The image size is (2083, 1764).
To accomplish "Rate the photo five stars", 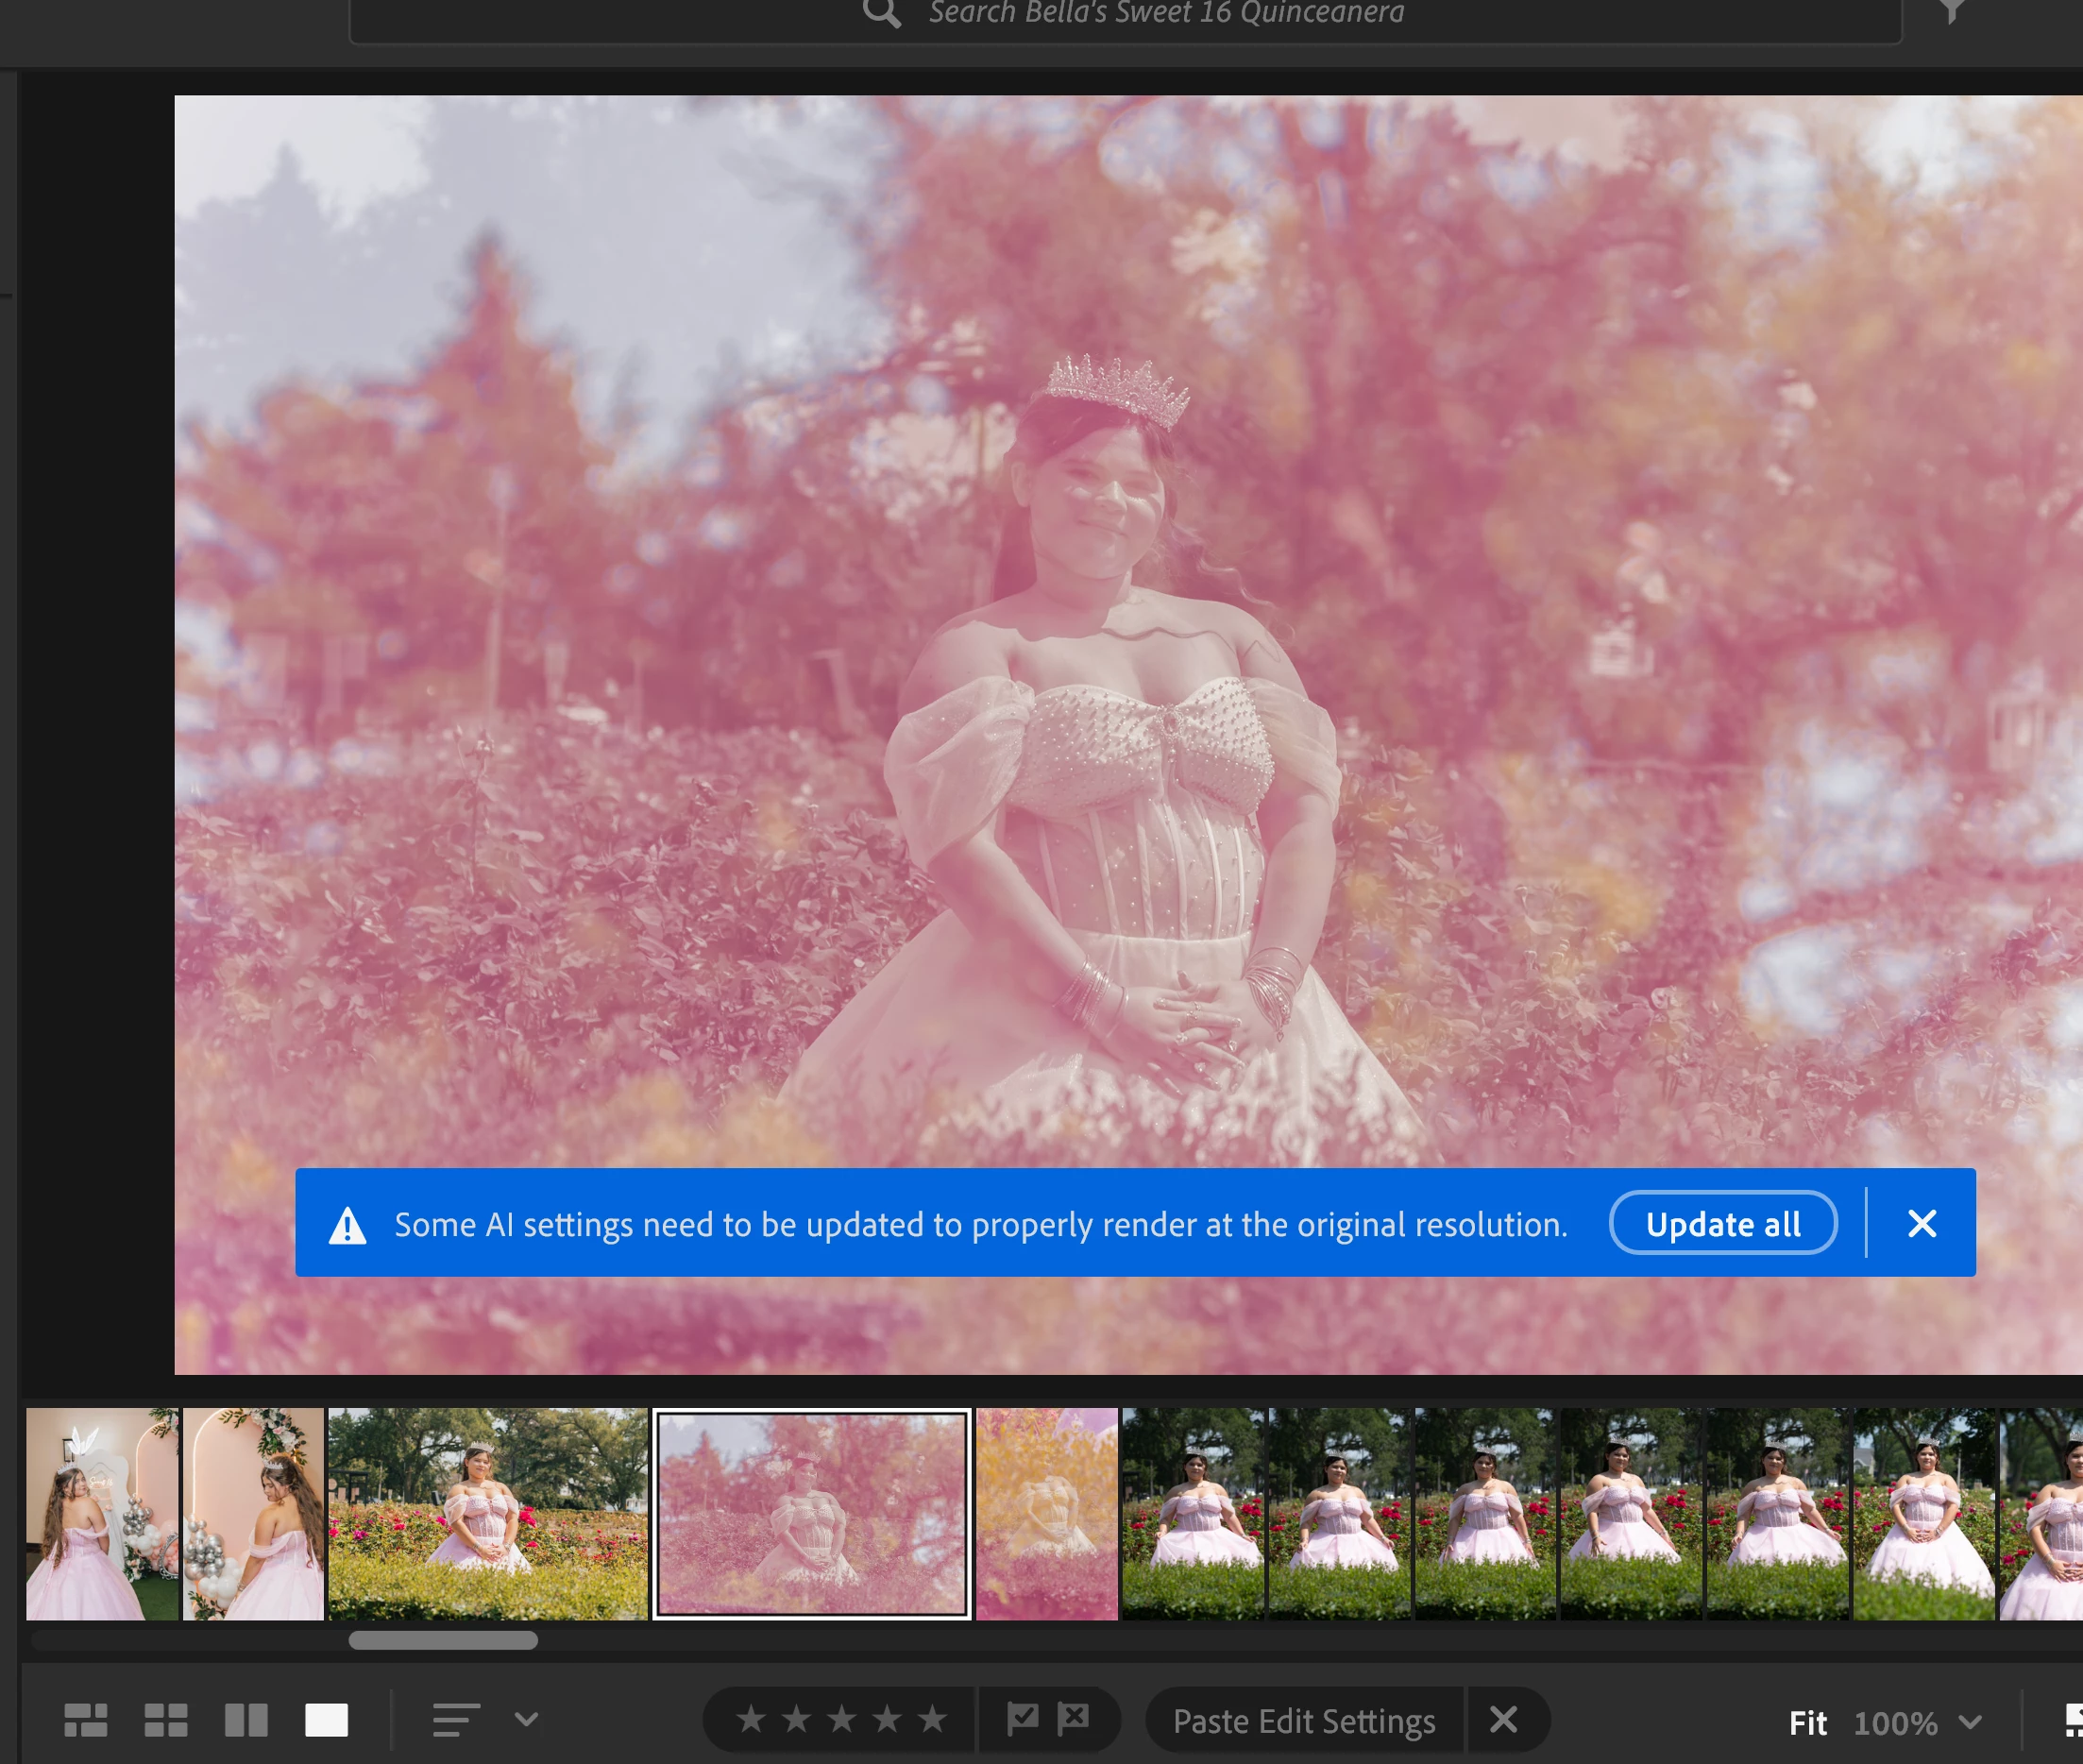I will click(932, 1719).
